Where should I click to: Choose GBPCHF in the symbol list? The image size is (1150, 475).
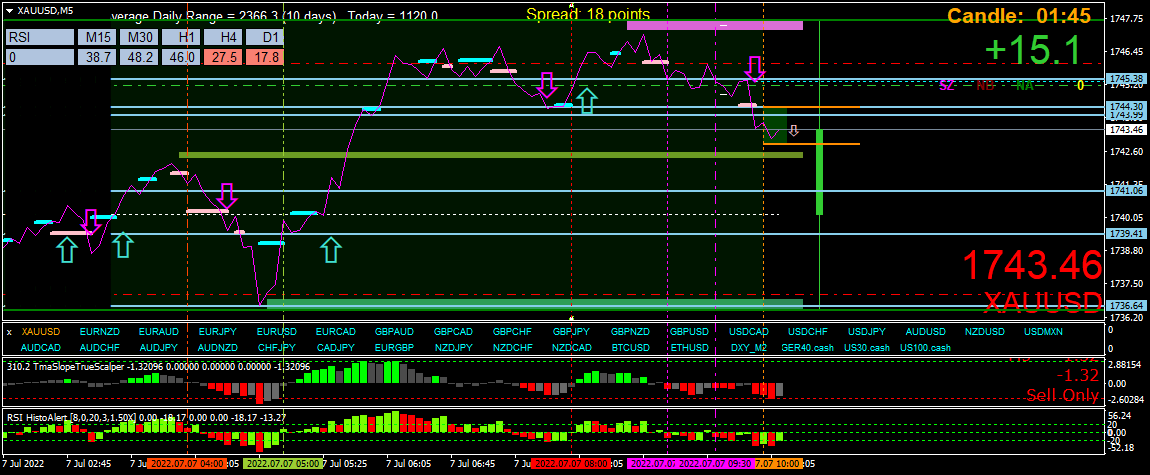[512, 332]
